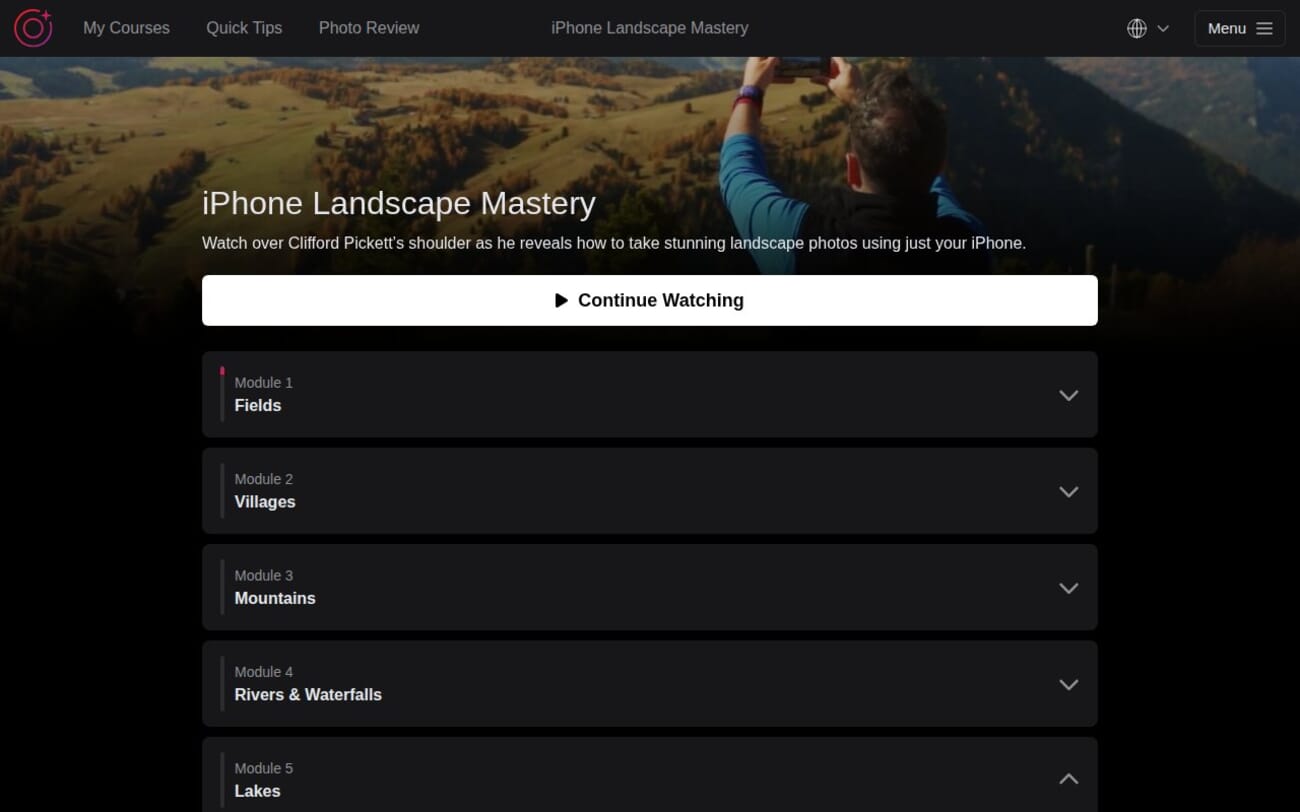Select the chevron beside the globe icon
Screen dimensions: 1300x812
tap(1163, 29)
